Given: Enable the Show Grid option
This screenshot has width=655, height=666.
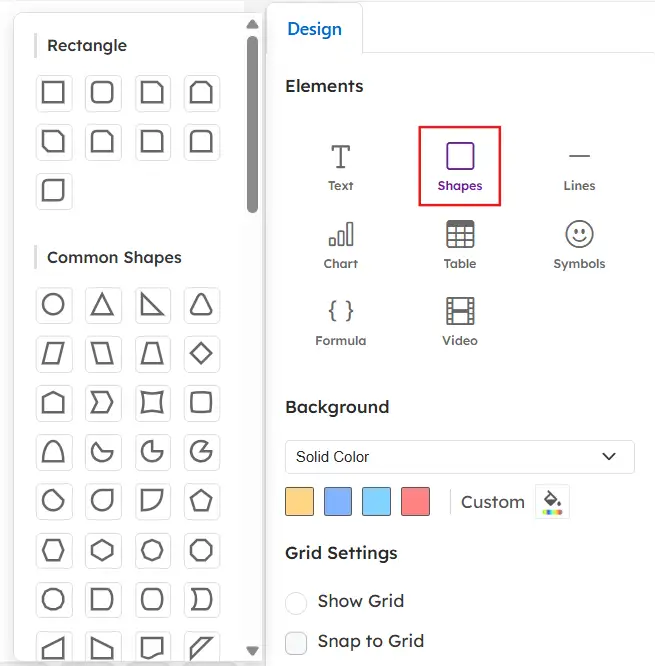Looking at the screenshot, I should pyautogui.click(x=296, y=602).
